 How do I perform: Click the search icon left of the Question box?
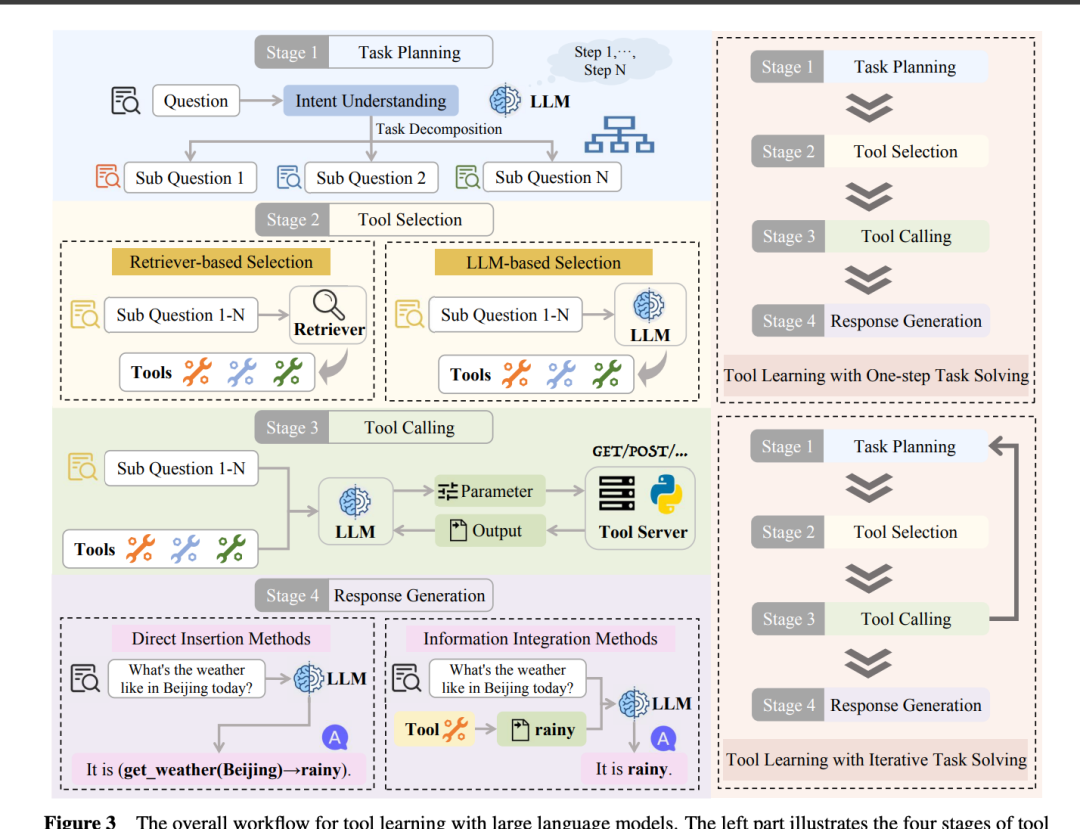126,101
